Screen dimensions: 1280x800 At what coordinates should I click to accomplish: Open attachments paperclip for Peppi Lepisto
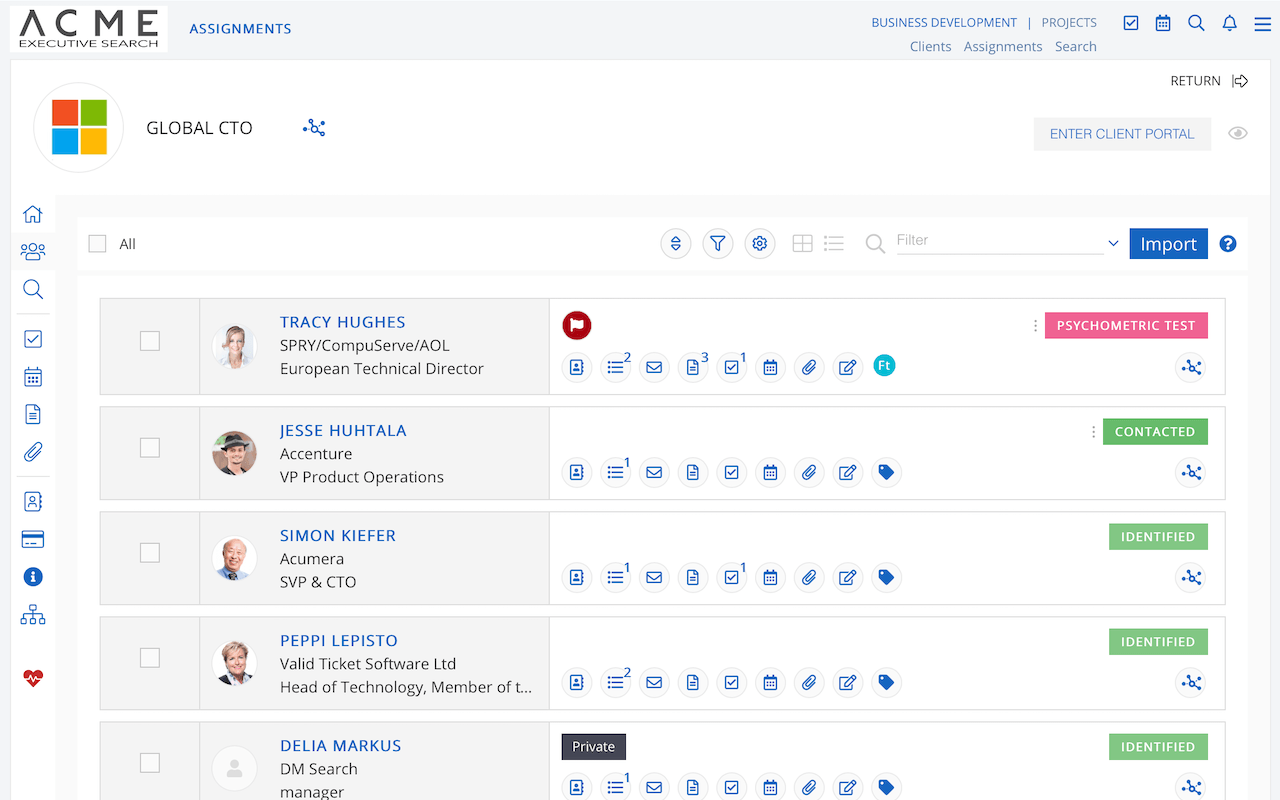809,682
